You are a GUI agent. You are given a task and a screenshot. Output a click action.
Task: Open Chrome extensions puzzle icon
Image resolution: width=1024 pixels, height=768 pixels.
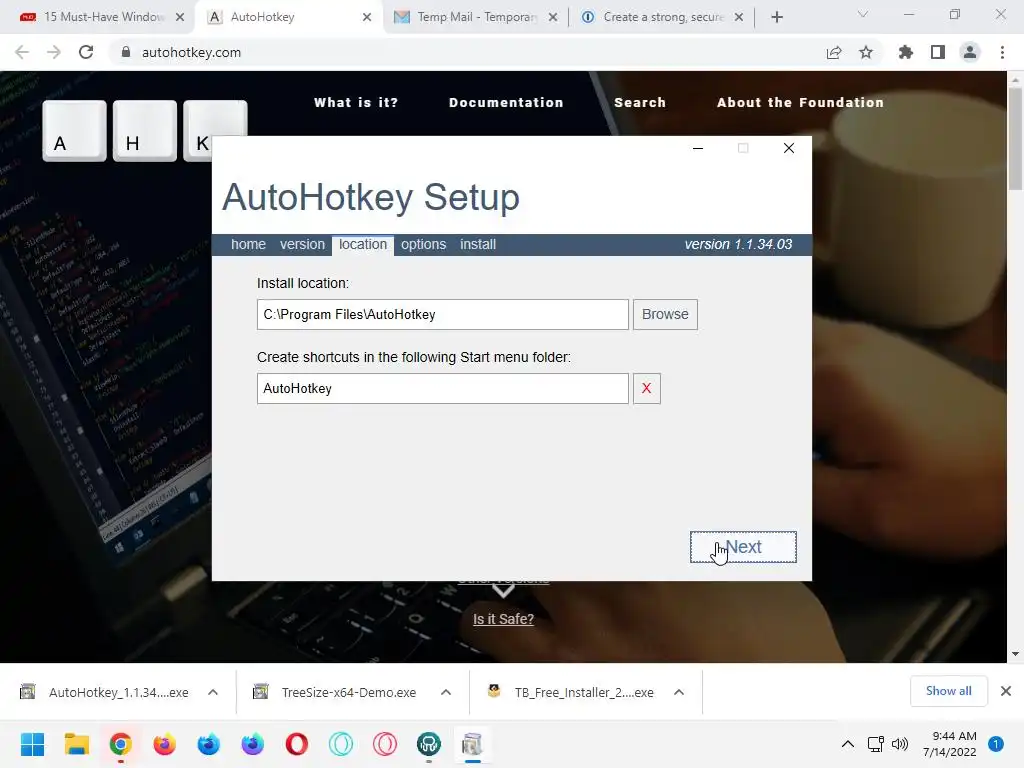click(x=905, y=52)
